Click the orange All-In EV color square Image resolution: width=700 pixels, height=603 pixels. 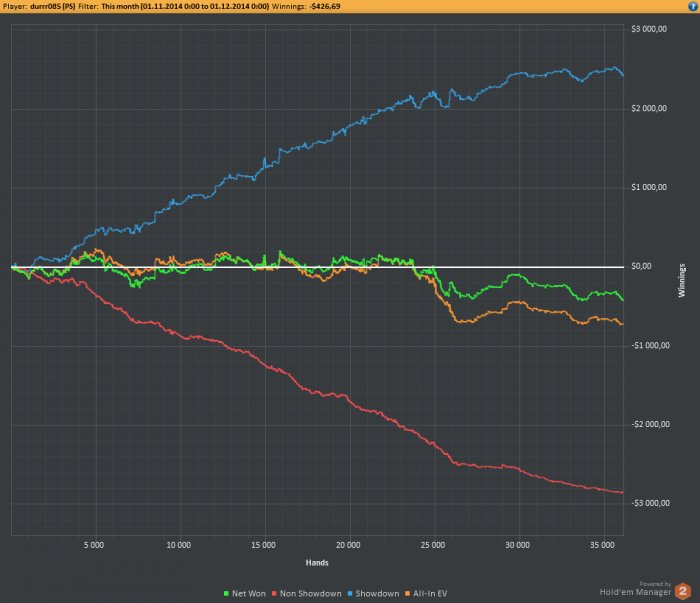pyautogui.click(x=407, y=594)
